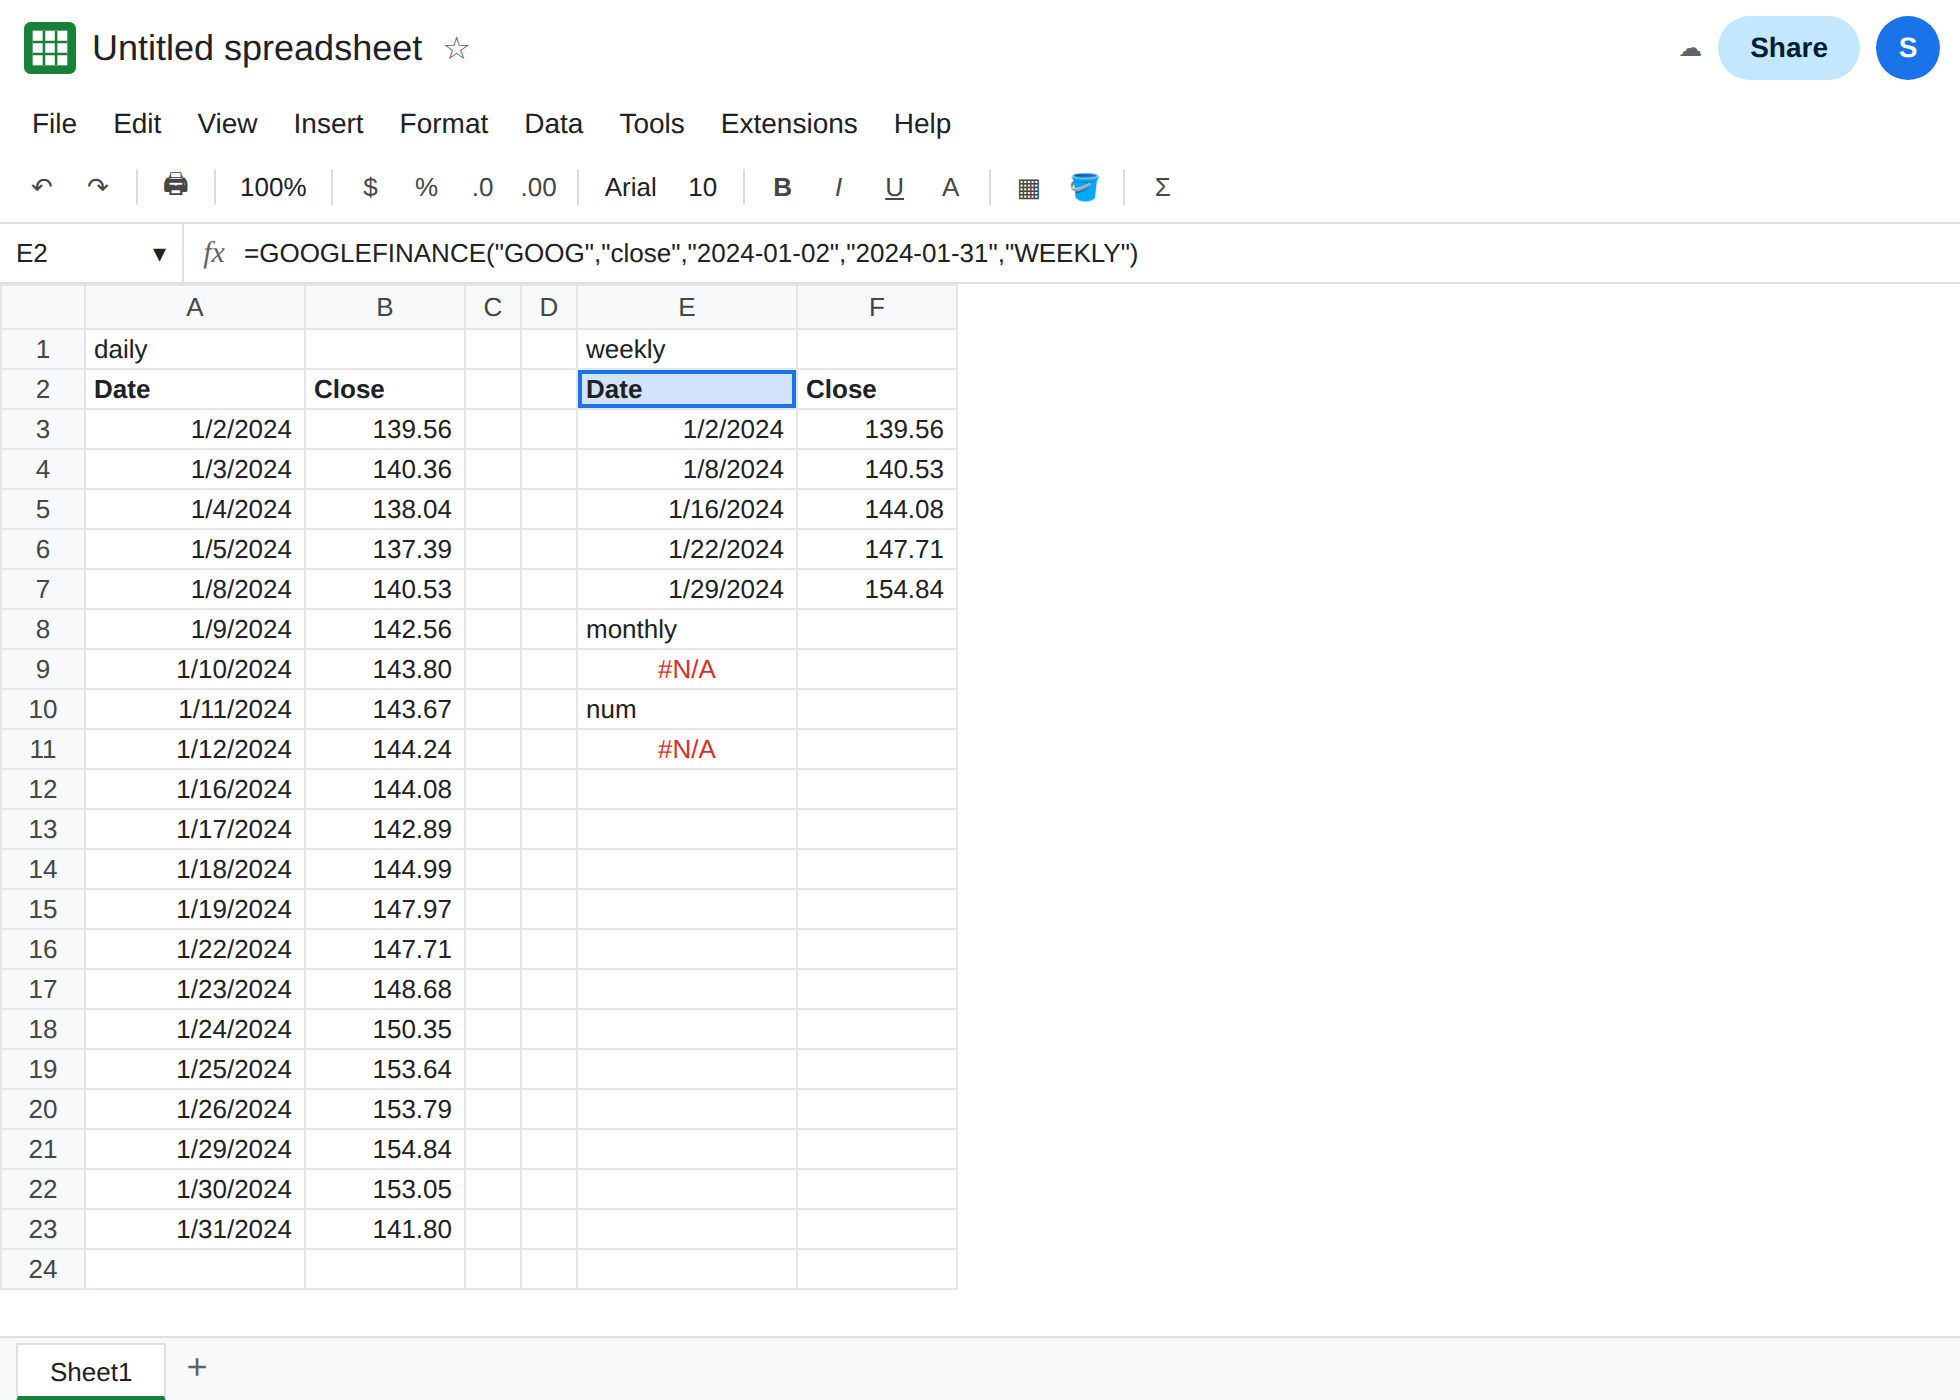
Task: Click the cloud save status icon
Action: pos(1691,50)
